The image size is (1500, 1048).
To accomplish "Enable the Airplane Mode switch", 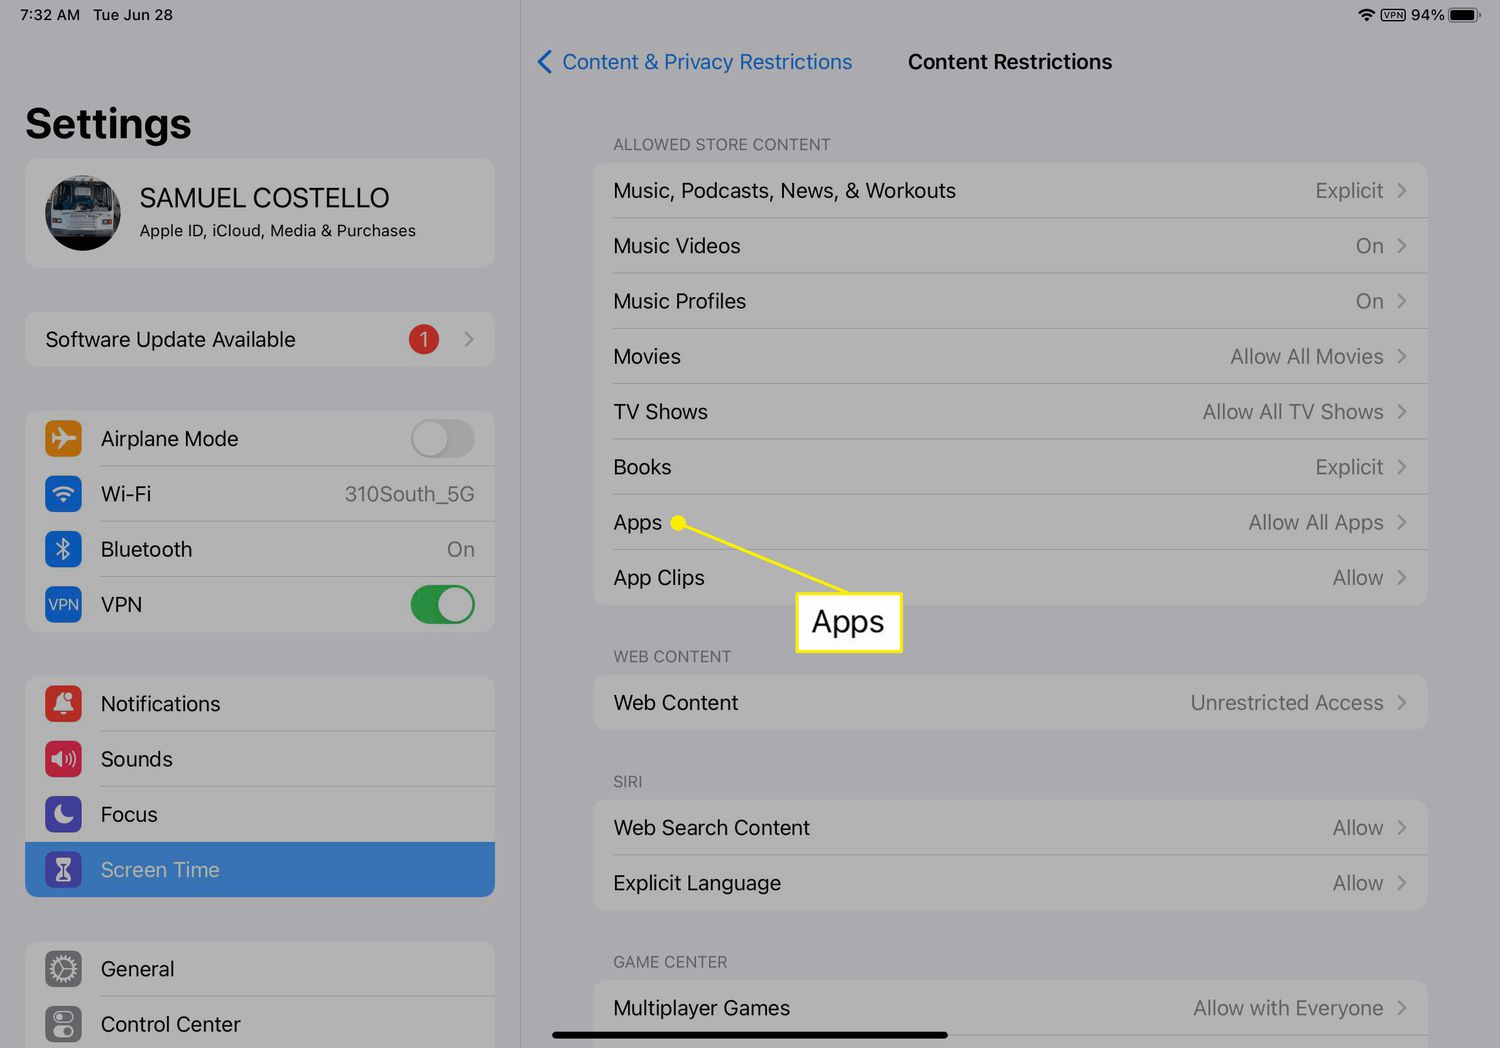I will (x=442, y=439).
